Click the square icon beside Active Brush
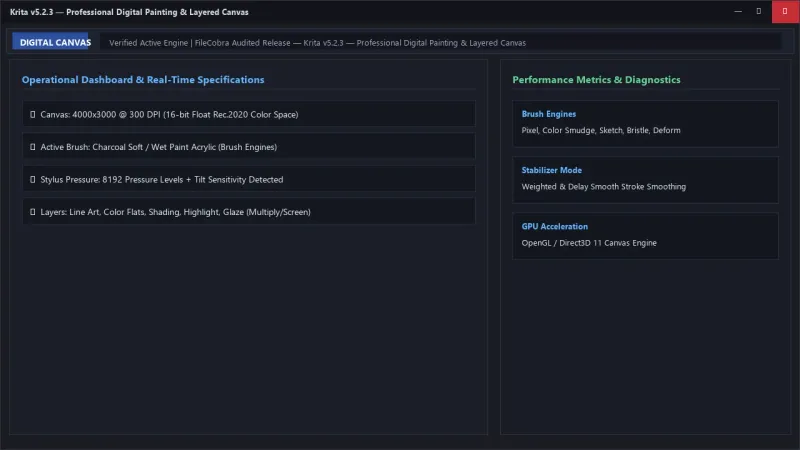The image size is (800, 450). [33, 147]
